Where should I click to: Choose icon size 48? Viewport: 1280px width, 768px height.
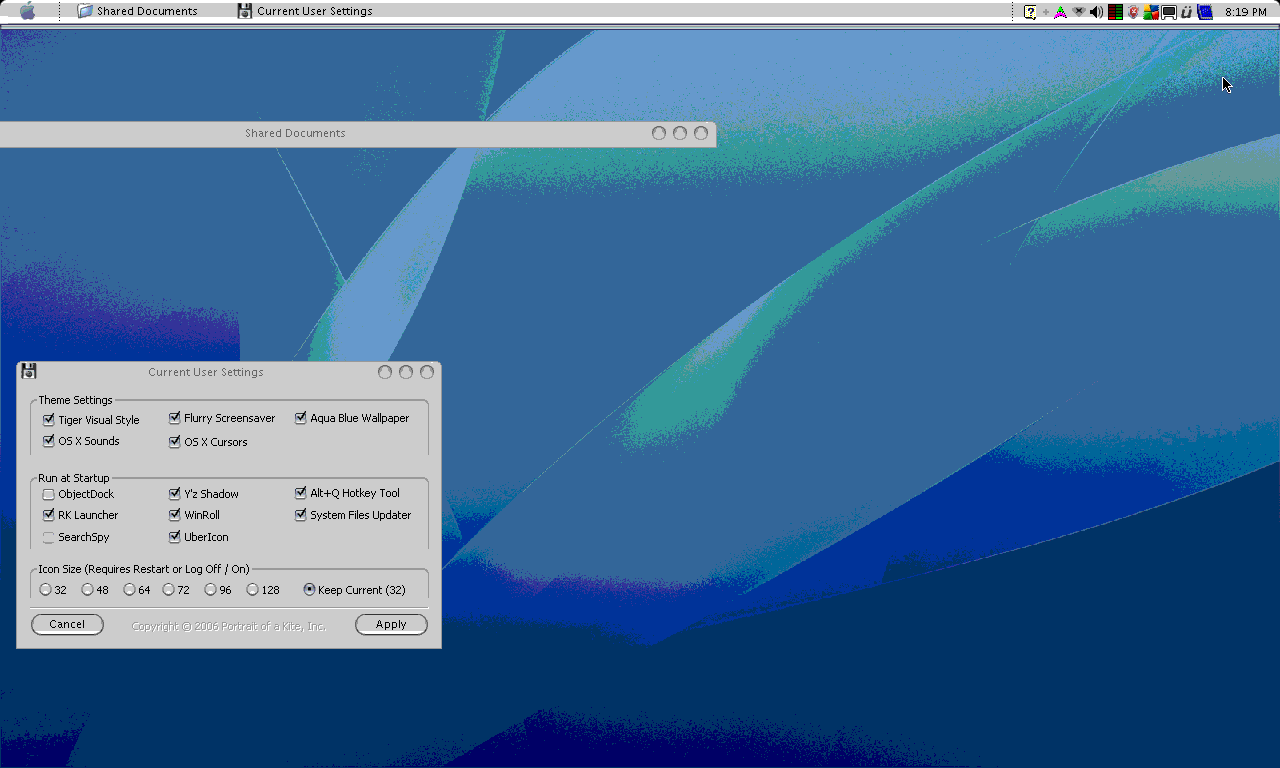pos(88,590)
